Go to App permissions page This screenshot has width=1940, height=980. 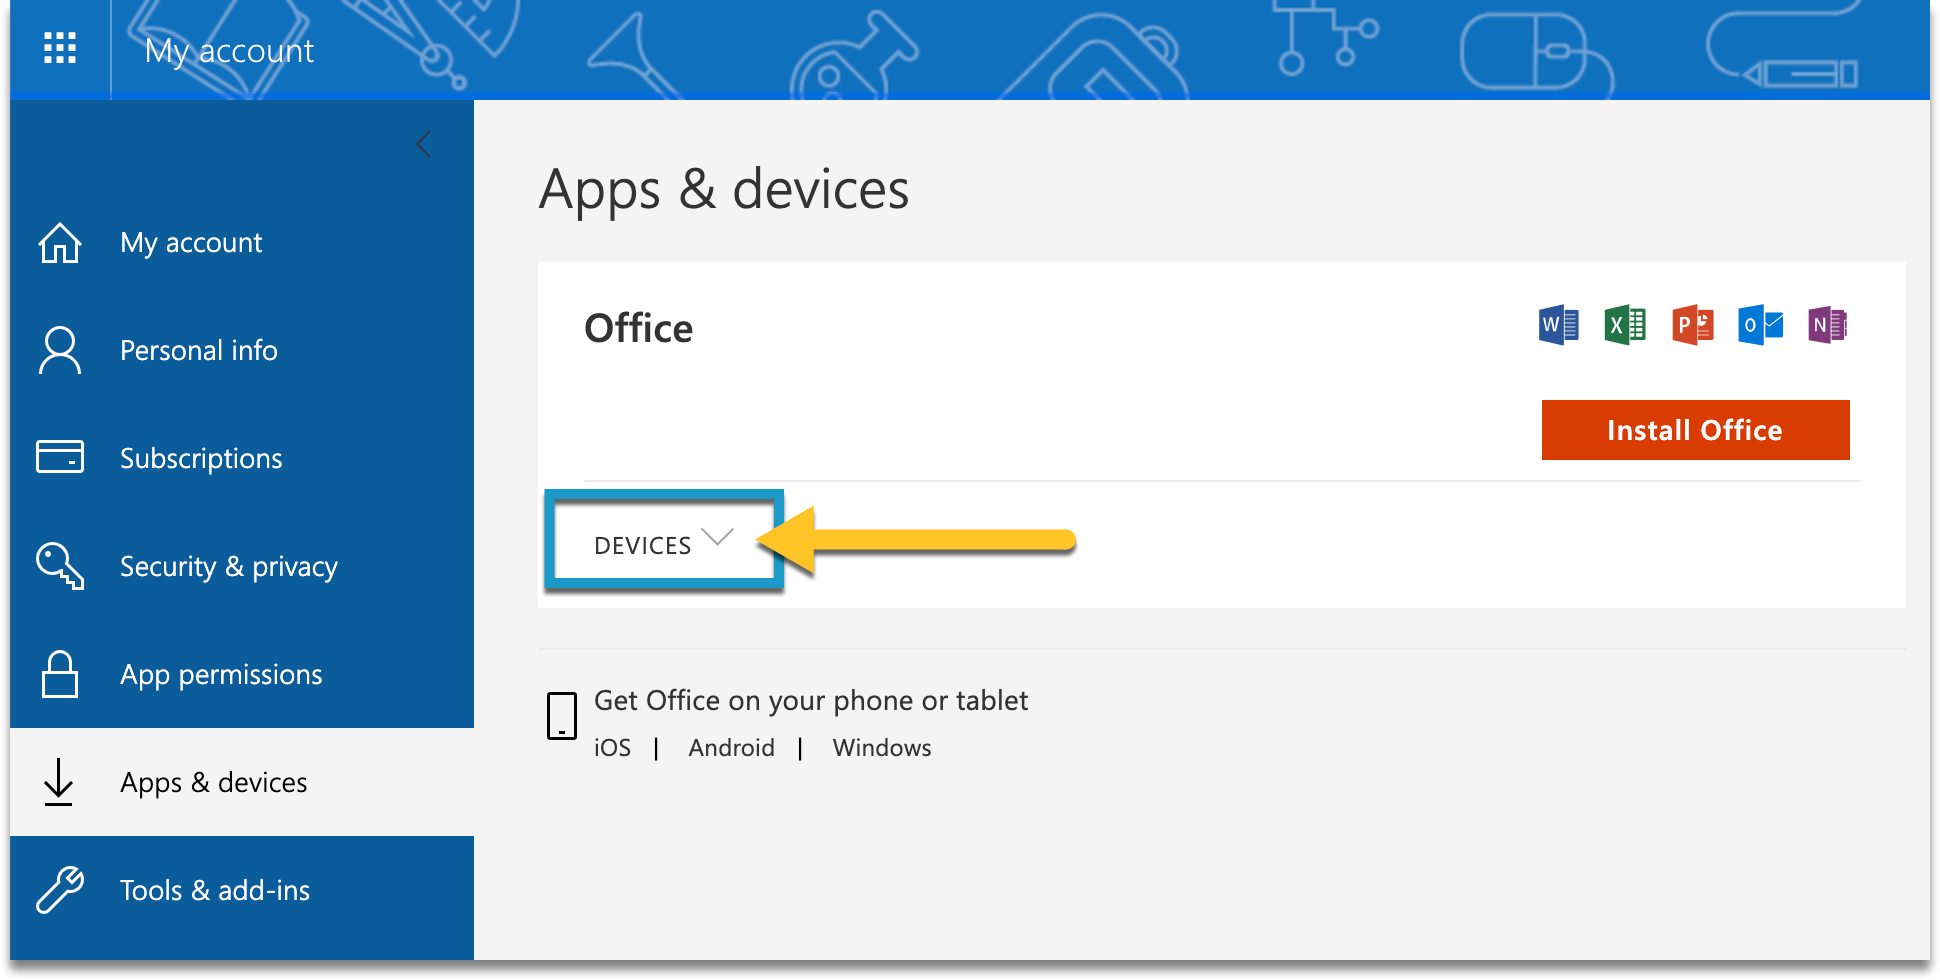(221, 675)
